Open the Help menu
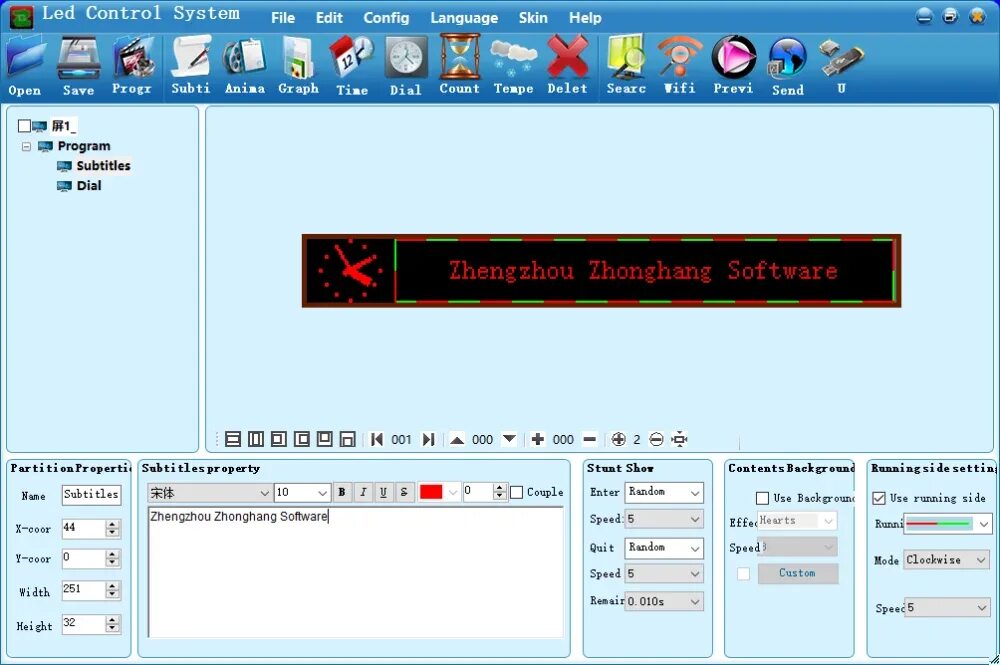1000x665 pixels. coord(585,18)
